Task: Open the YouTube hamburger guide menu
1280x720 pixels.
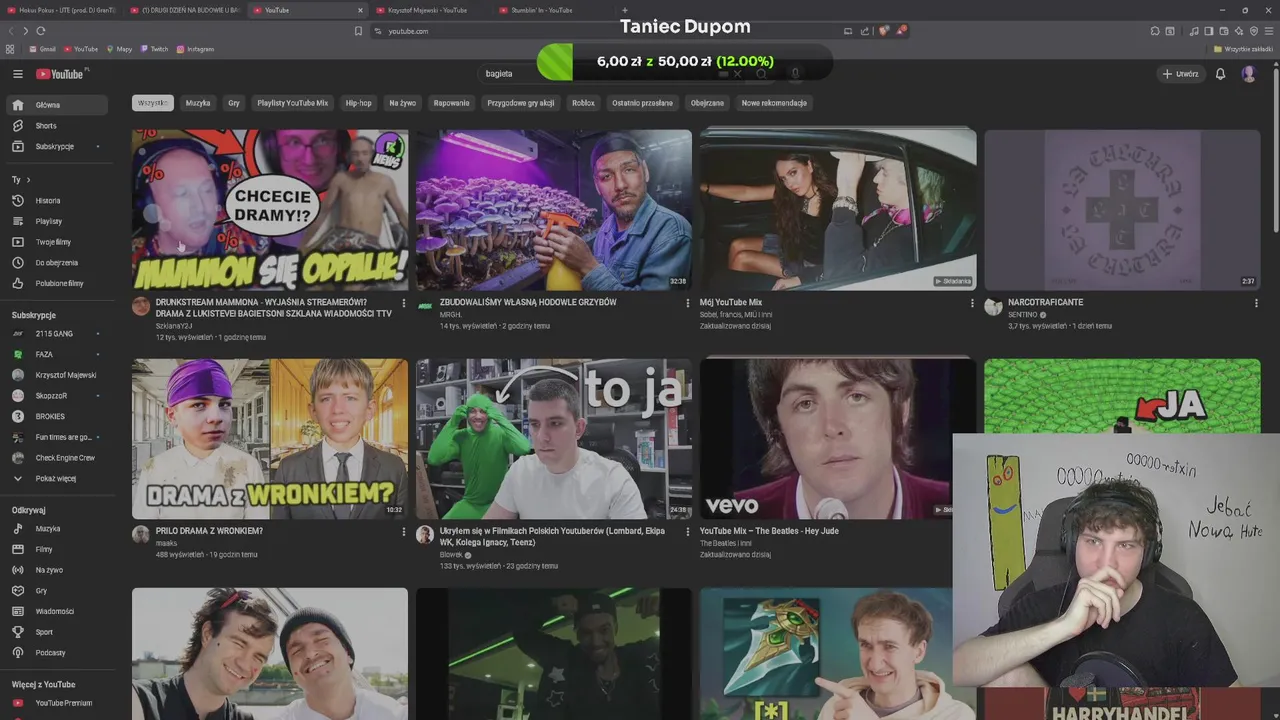Action: tap(17, 74)
